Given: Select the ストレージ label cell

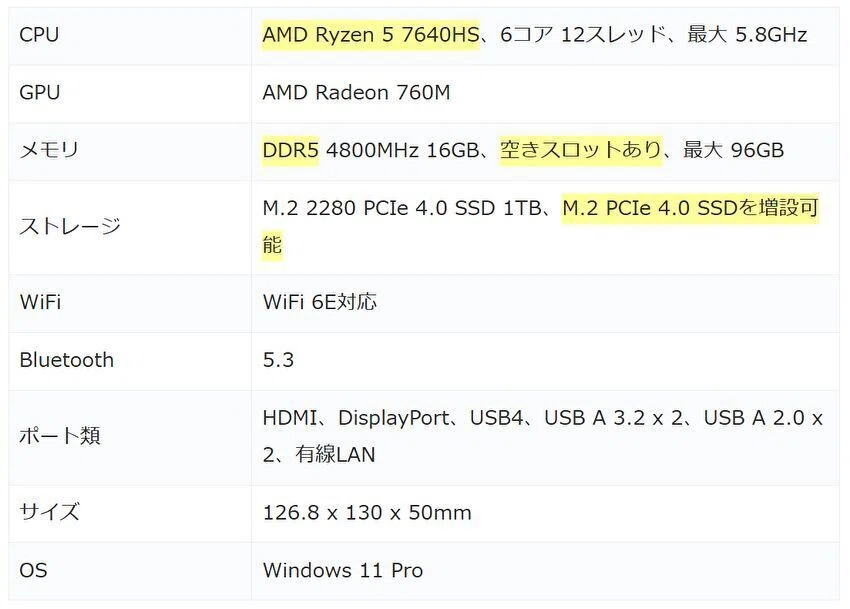Looking at the screenshot, I should point(130,227).
